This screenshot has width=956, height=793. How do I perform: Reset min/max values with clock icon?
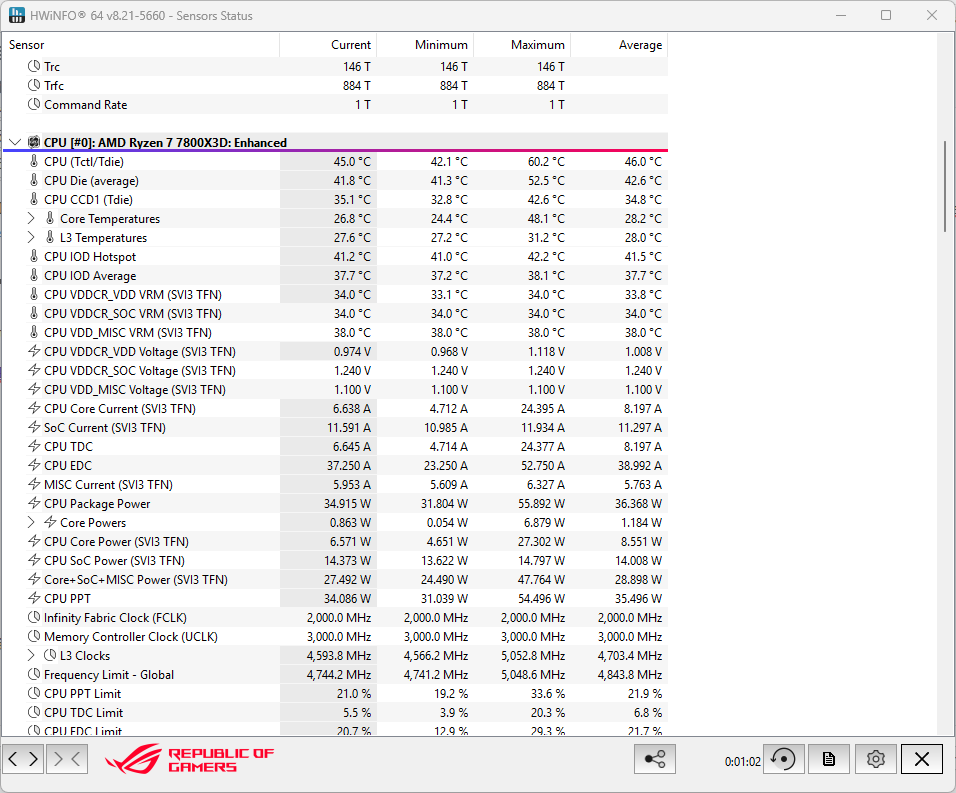(783, 759)
